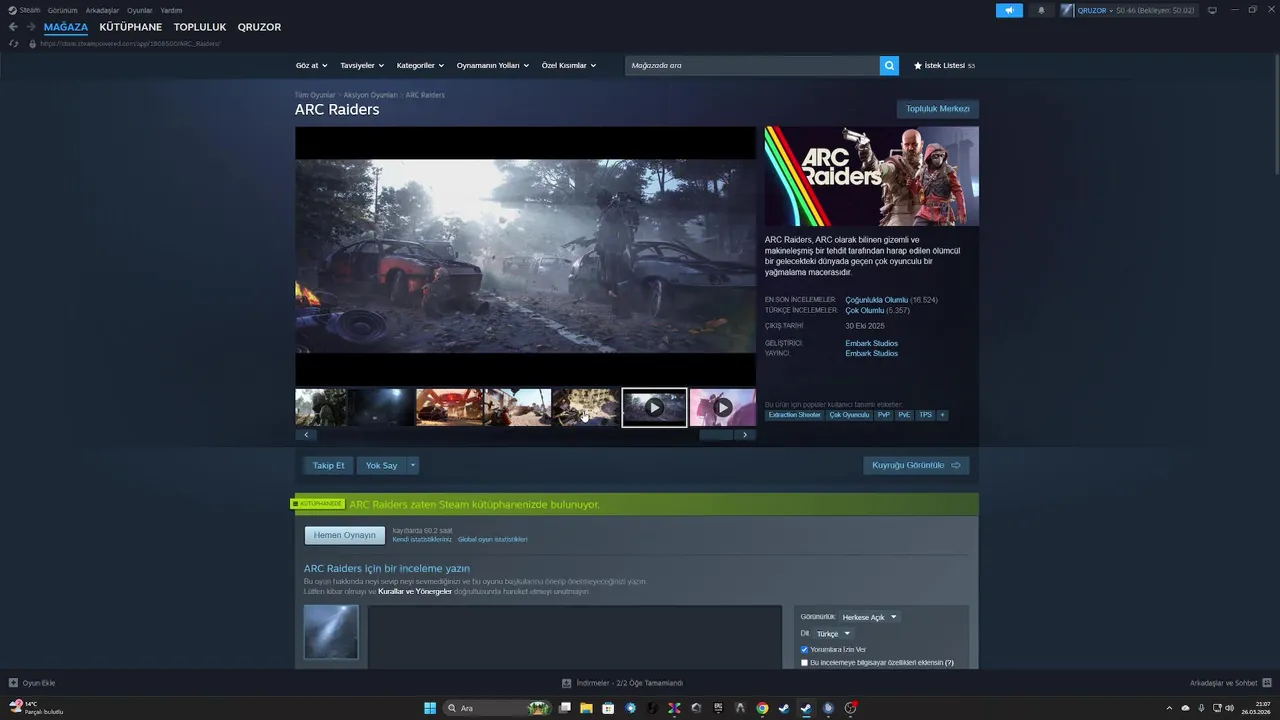Click the Takip Et button
Image resolution: width=1280 pixels, height=720 pixels.
(328, 465)
